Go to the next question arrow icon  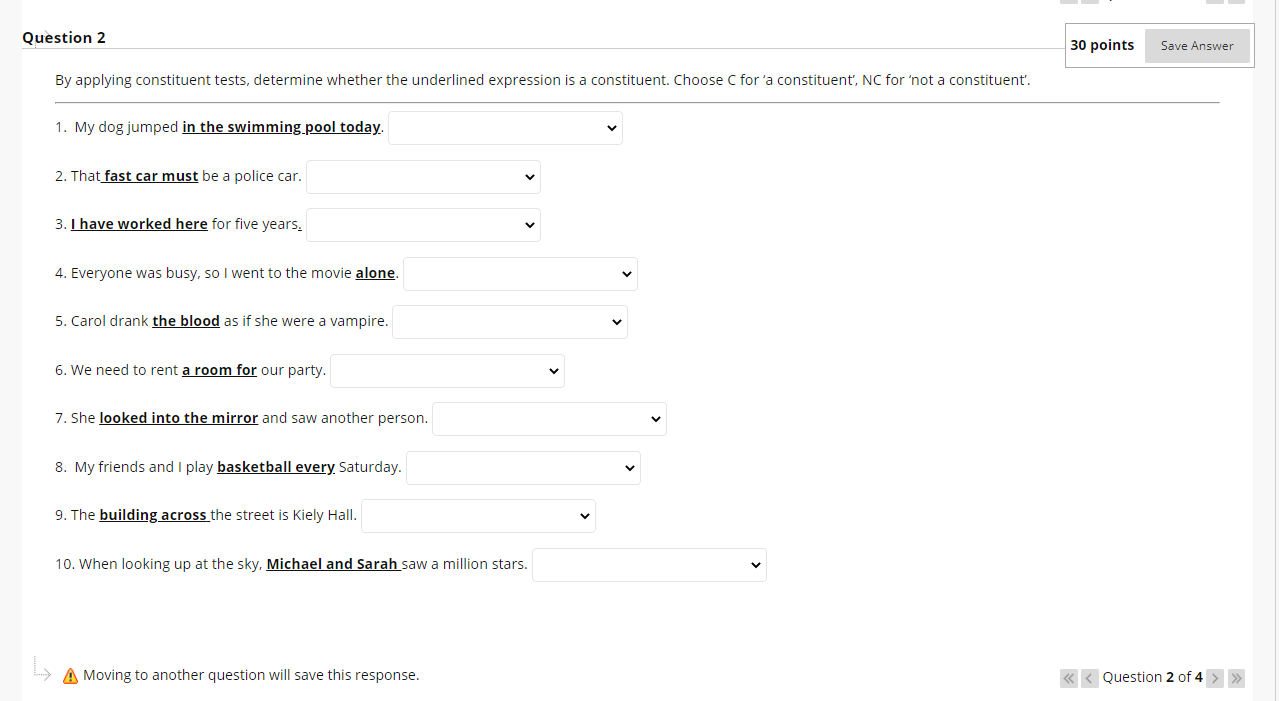click(x=1215, y=678)
